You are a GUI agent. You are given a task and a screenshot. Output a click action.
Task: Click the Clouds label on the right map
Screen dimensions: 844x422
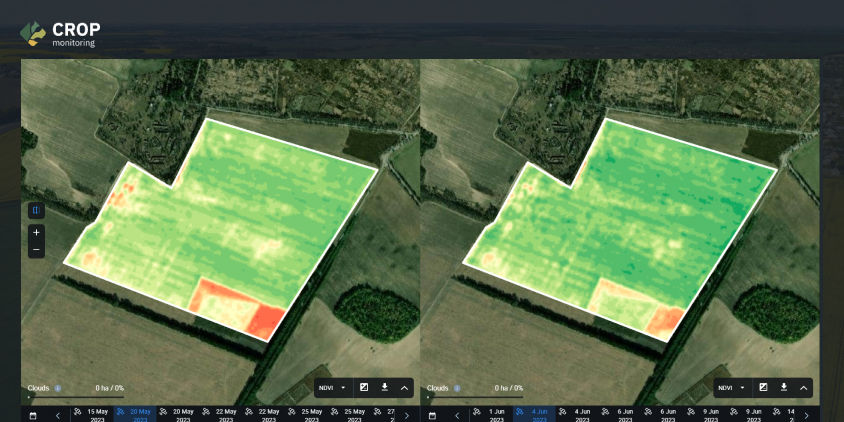[438, 388]
